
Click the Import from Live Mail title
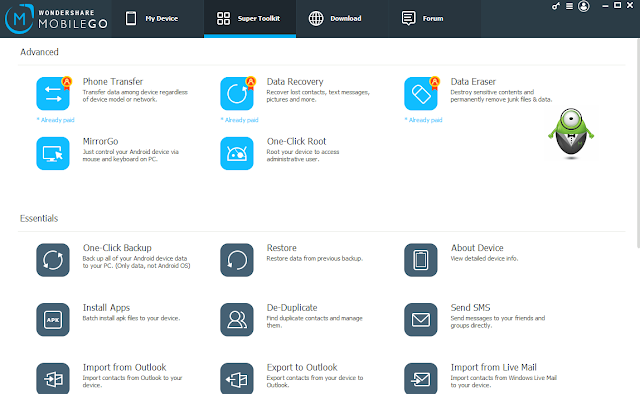pyautogui.click(x=493, y=367)
